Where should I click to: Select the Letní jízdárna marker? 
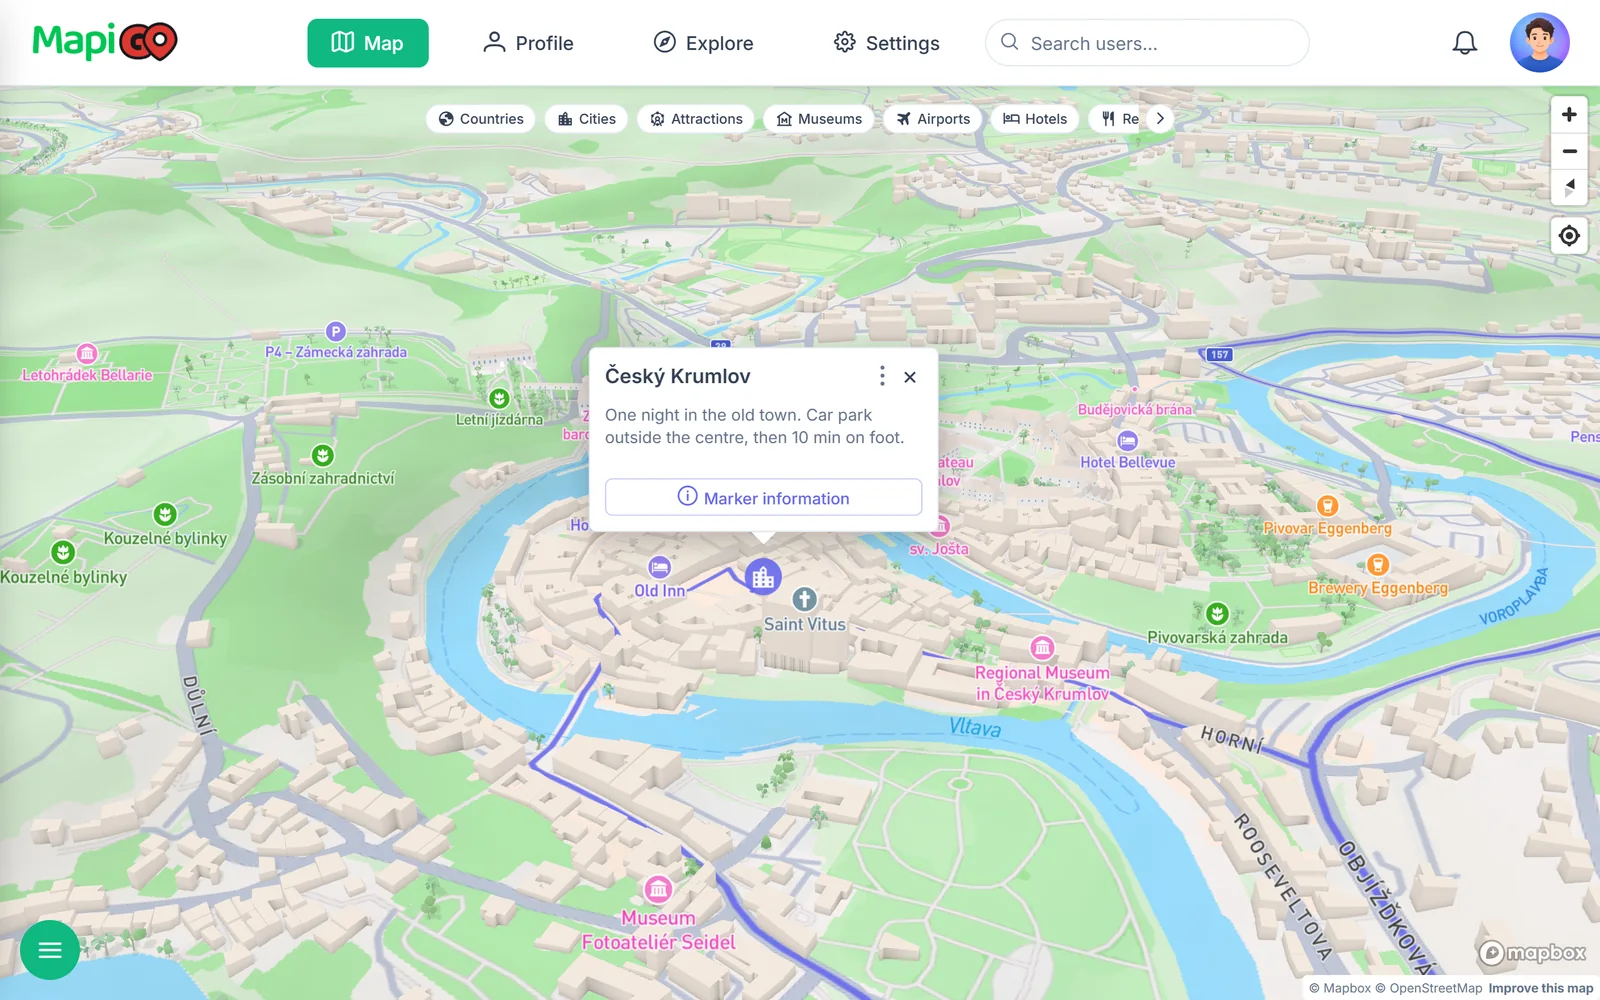(499, 398)
